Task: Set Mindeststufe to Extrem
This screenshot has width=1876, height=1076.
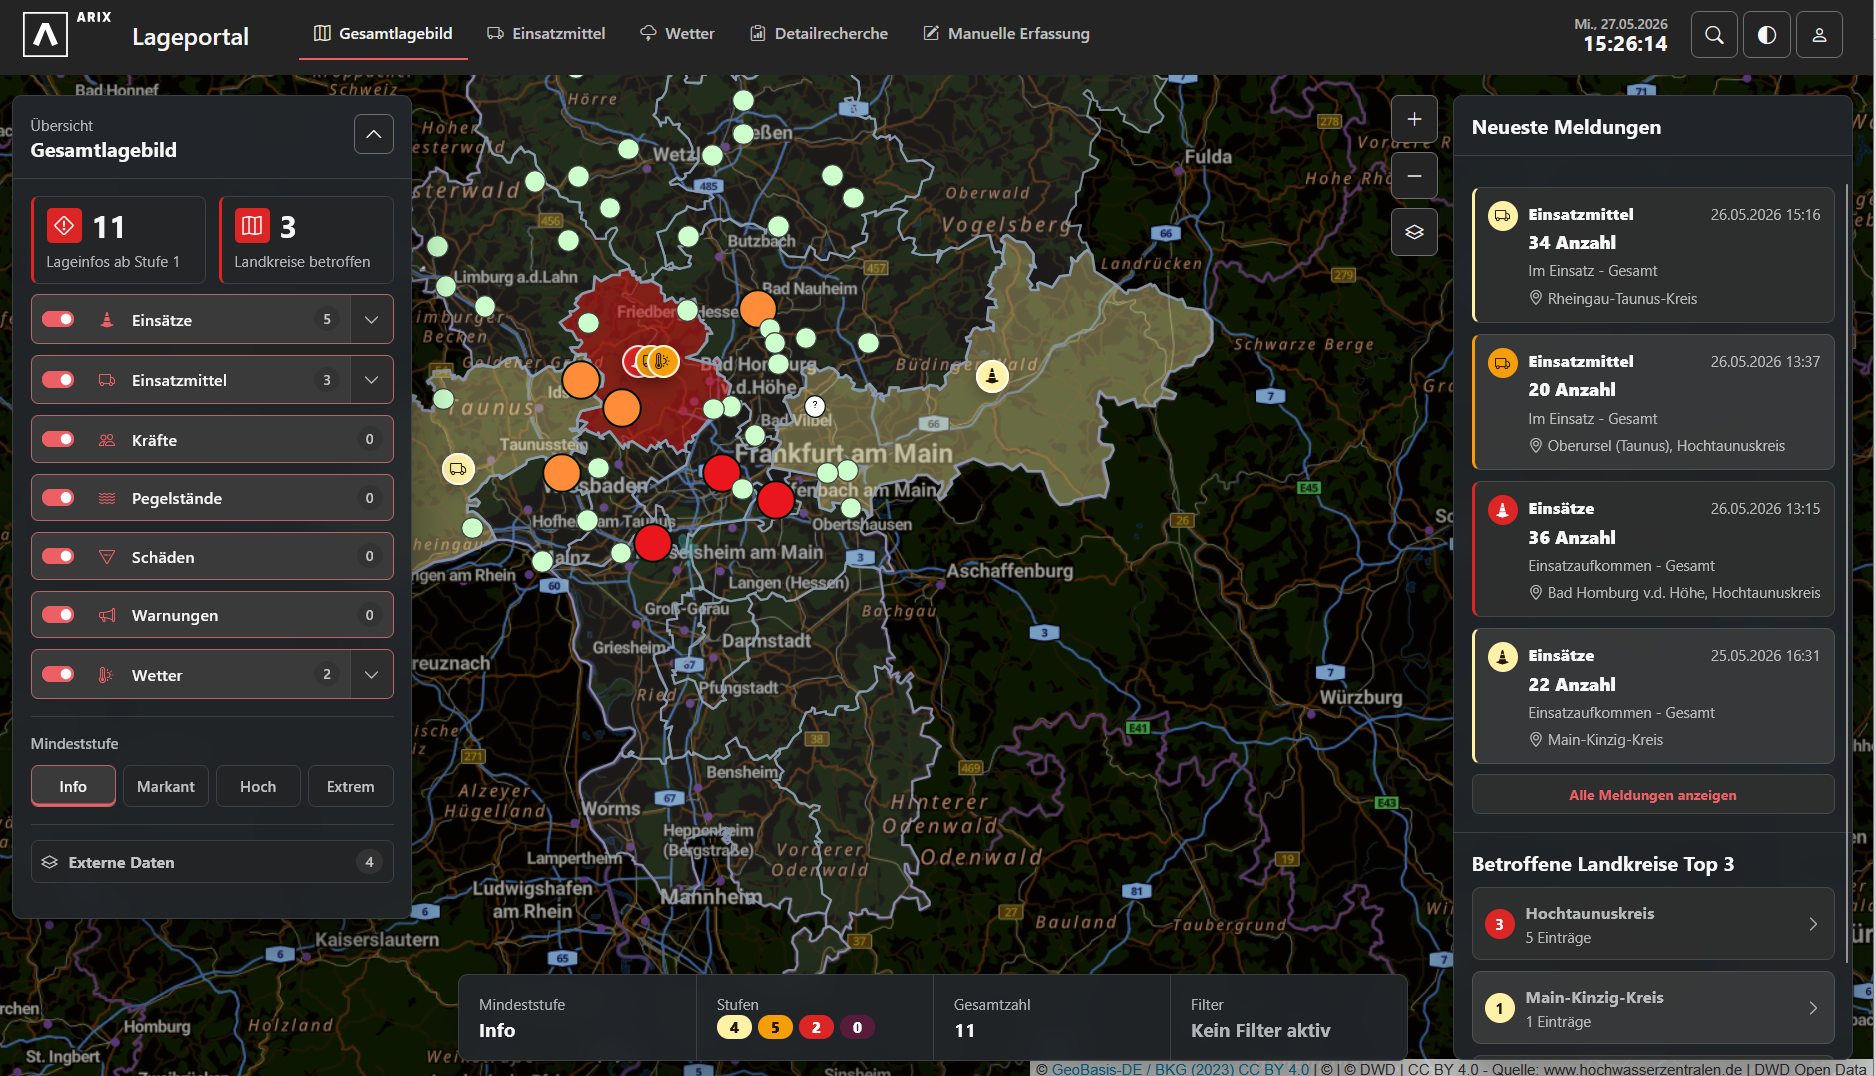Action: (x=351, y=786)
